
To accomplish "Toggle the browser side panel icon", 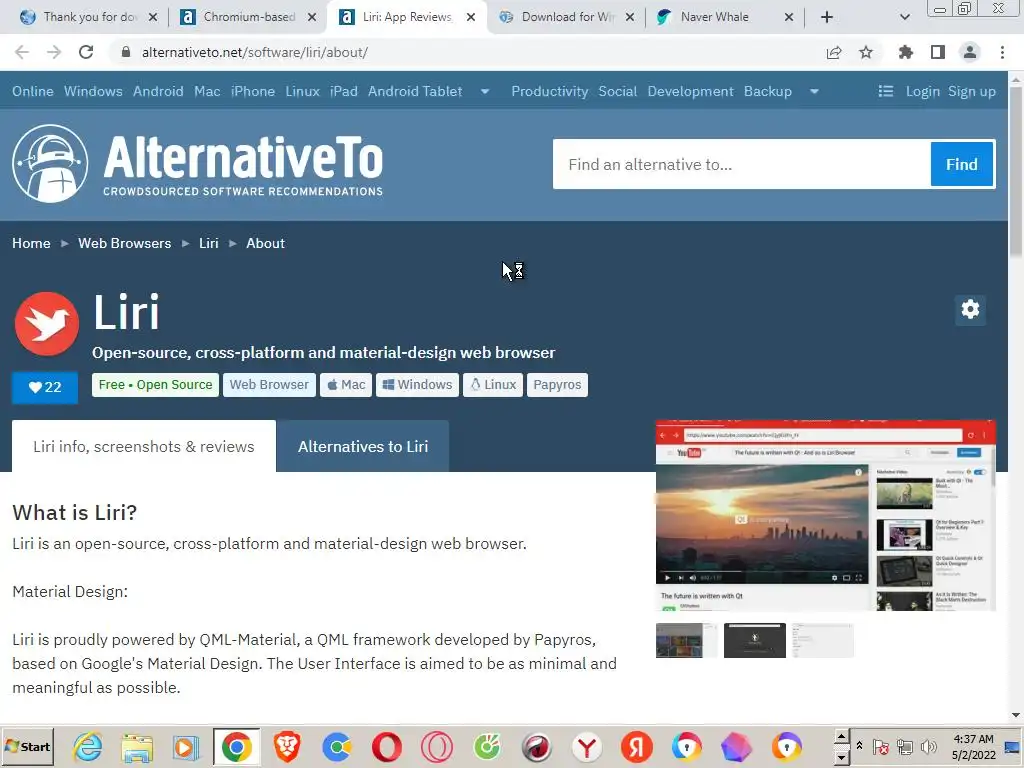I will (938, 52).
